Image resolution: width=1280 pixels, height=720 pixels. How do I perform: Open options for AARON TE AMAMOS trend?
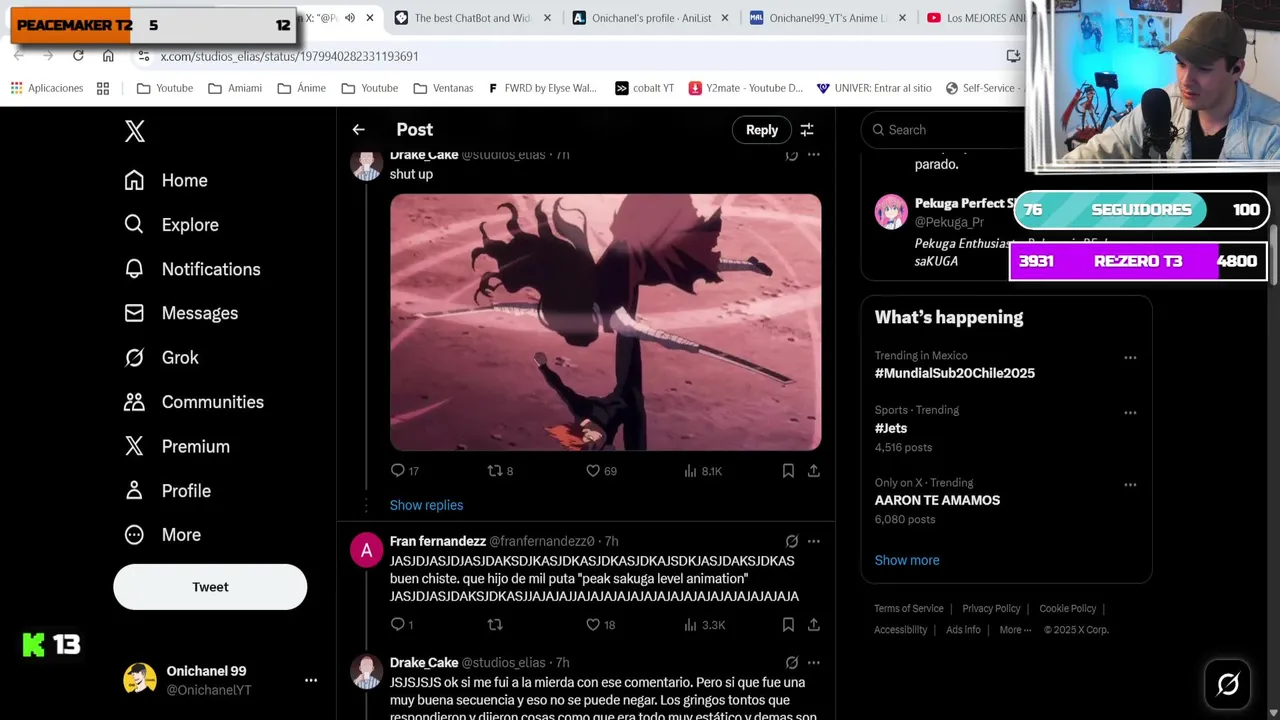coord(1130,484)
